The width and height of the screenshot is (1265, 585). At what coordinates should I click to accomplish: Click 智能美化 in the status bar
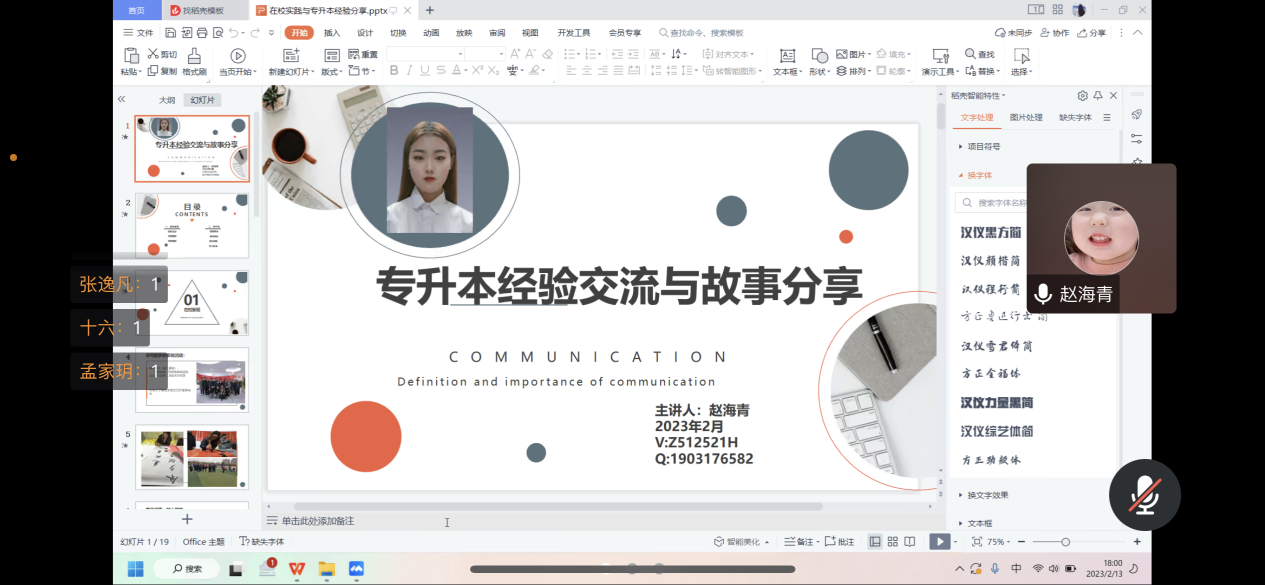pyautogui.click(x=741, y=542)
